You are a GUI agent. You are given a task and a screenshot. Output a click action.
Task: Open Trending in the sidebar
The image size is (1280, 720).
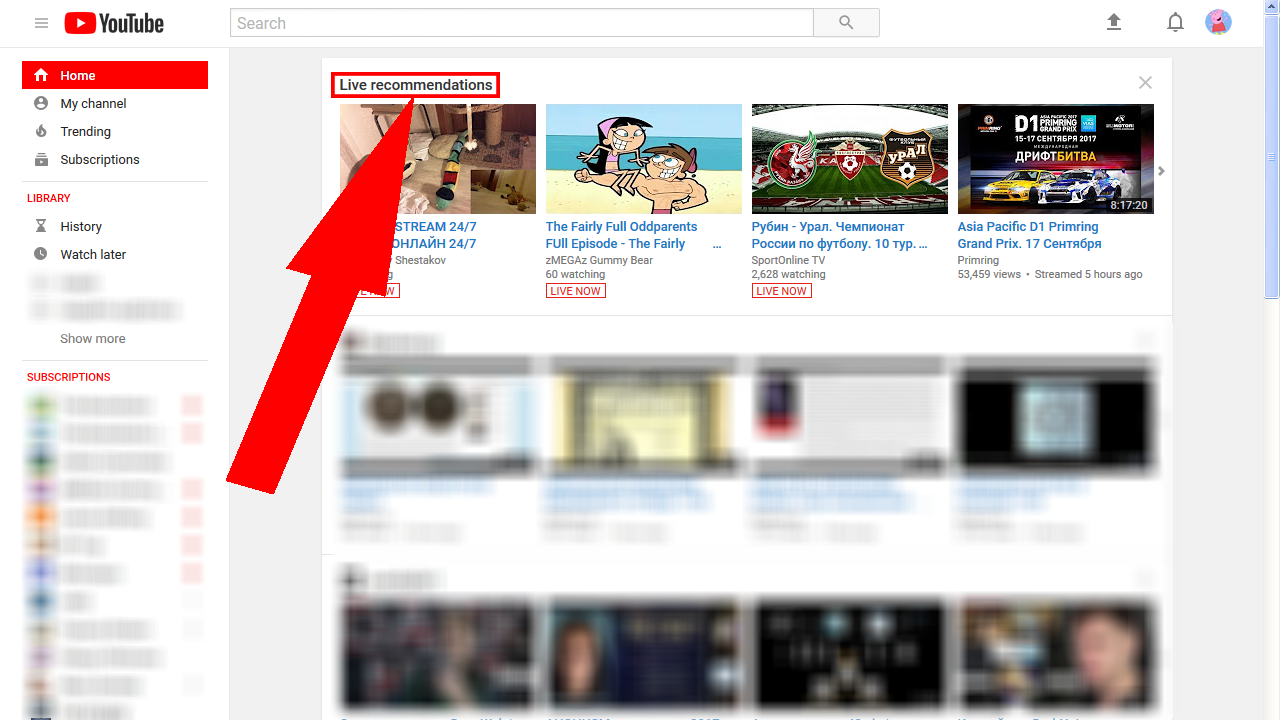115,131
